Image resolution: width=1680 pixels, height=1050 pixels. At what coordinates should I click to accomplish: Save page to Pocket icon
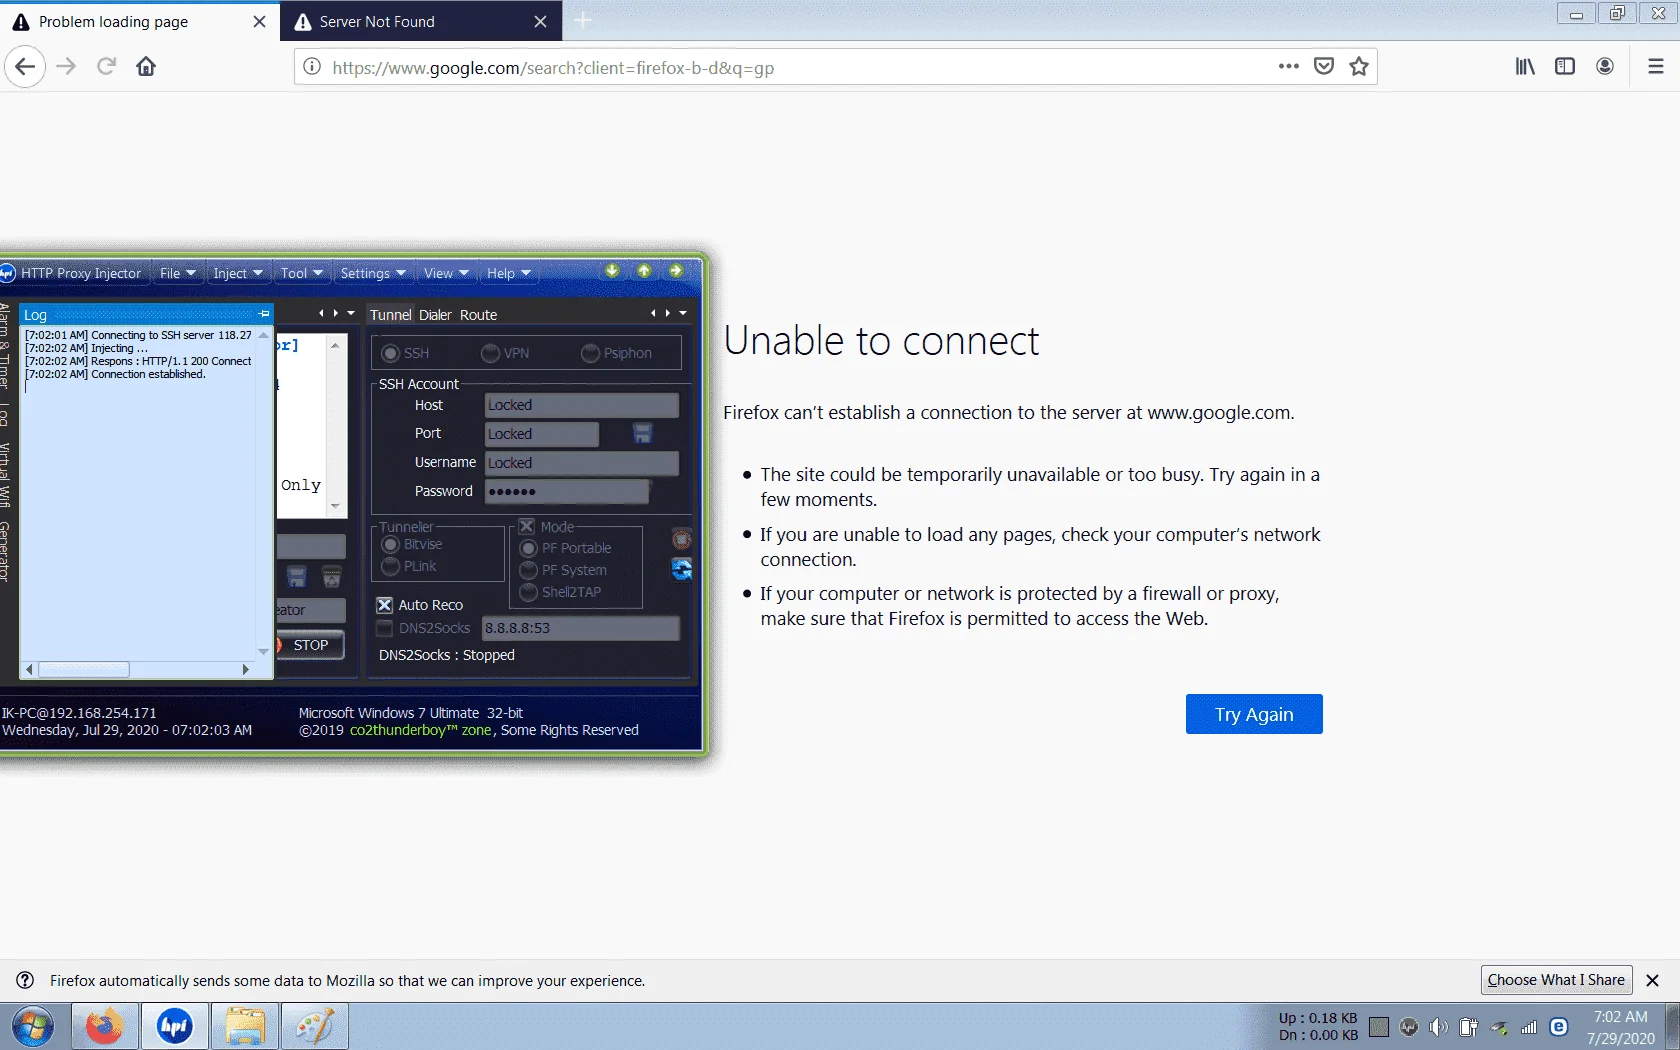1324,67
